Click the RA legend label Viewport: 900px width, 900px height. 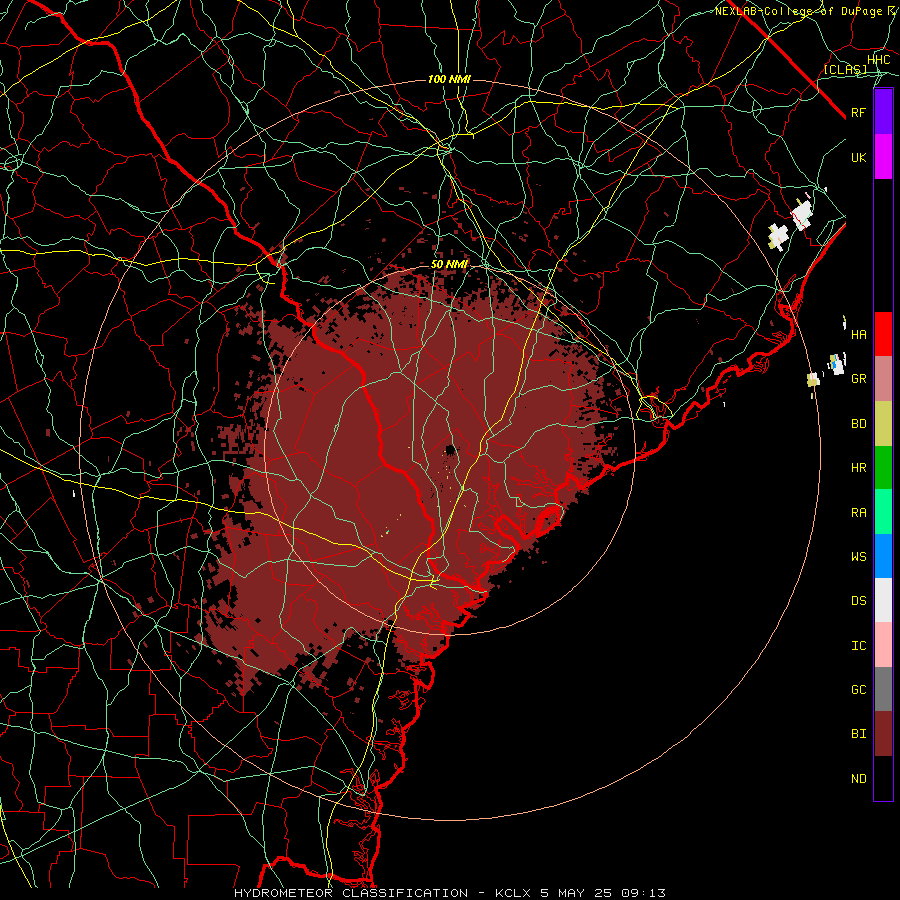(859, 513)
